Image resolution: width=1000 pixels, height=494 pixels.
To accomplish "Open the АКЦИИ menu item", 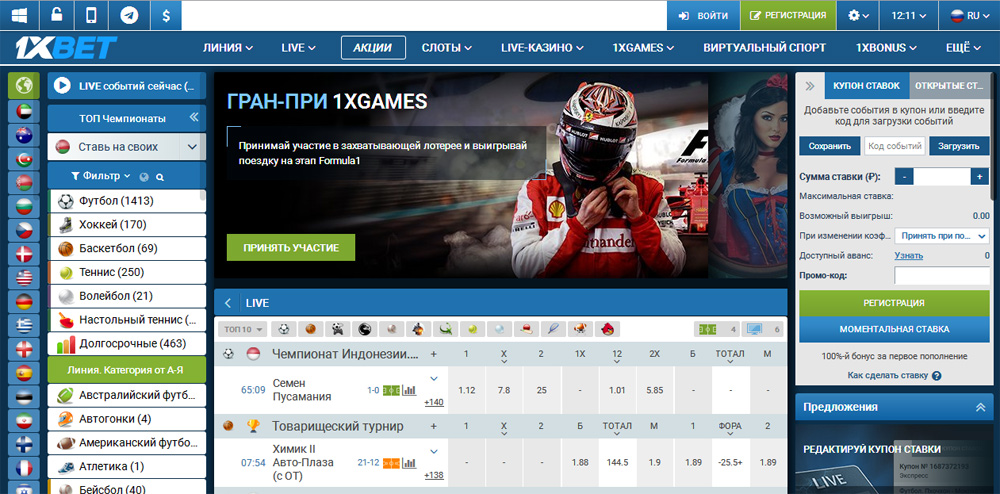I will pos(373,48).
